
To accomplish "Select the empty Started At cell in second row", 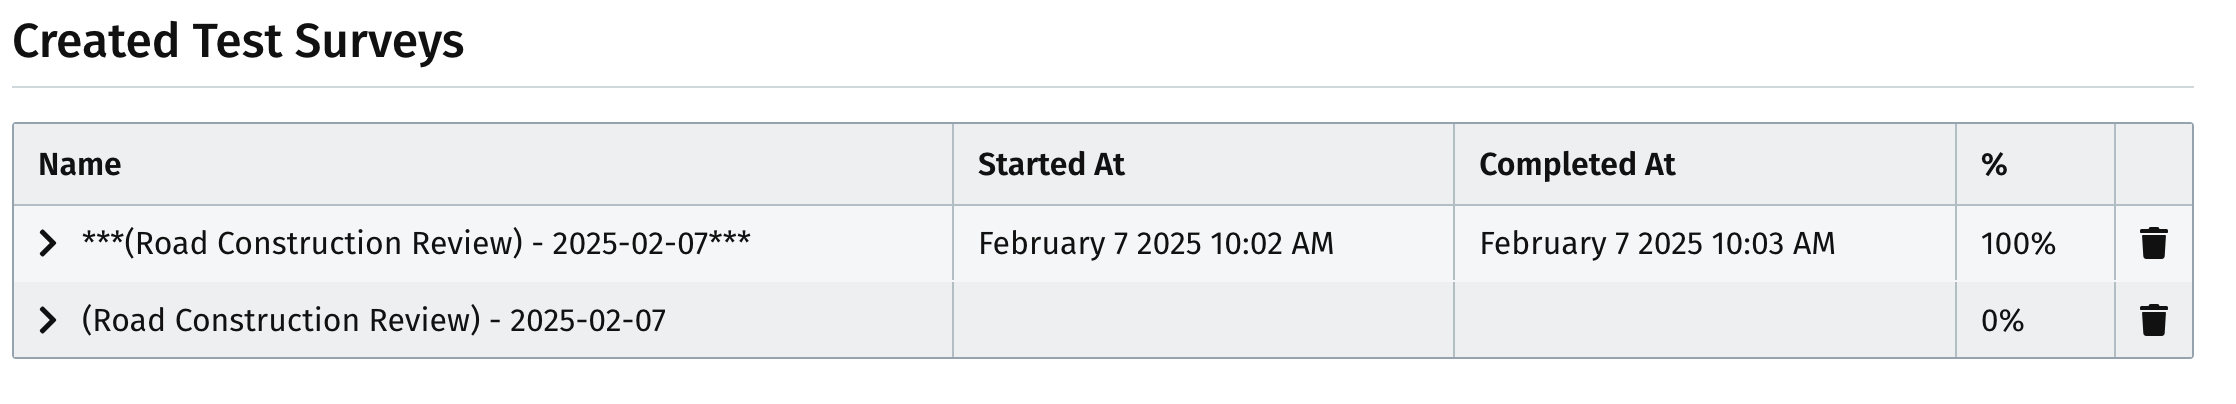I will 1203,320.
